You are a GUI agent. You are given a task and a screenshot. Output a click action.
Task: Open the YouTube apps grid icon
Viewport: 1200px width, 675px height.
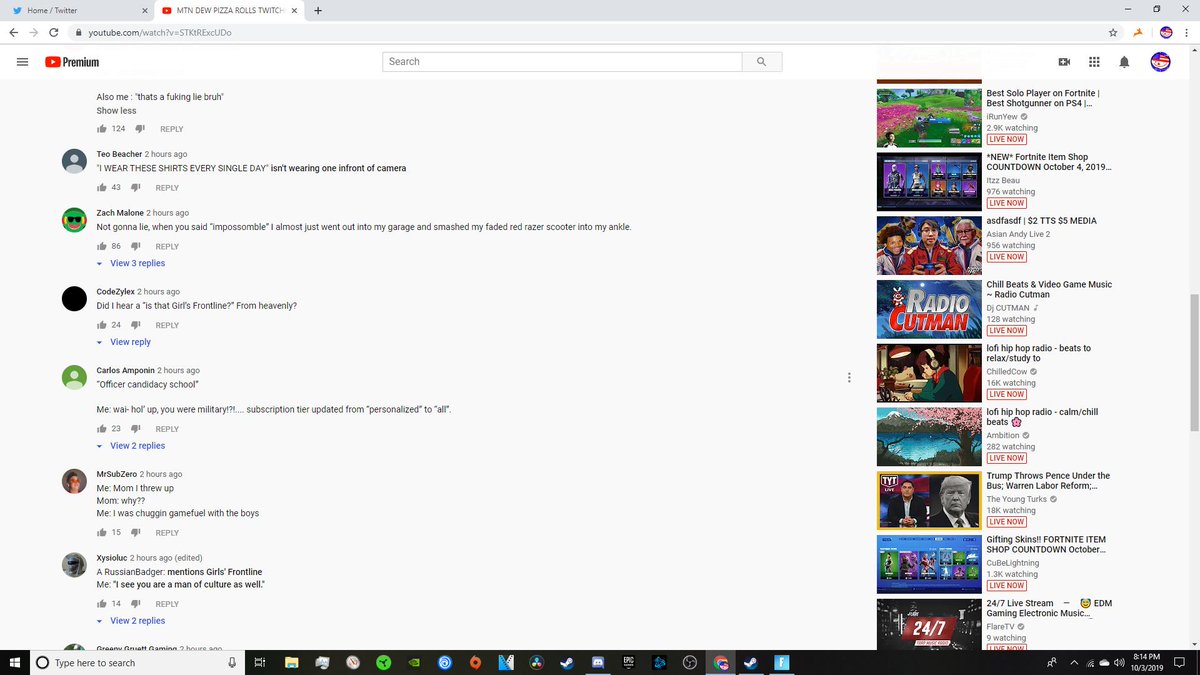tap(1094, 62)
